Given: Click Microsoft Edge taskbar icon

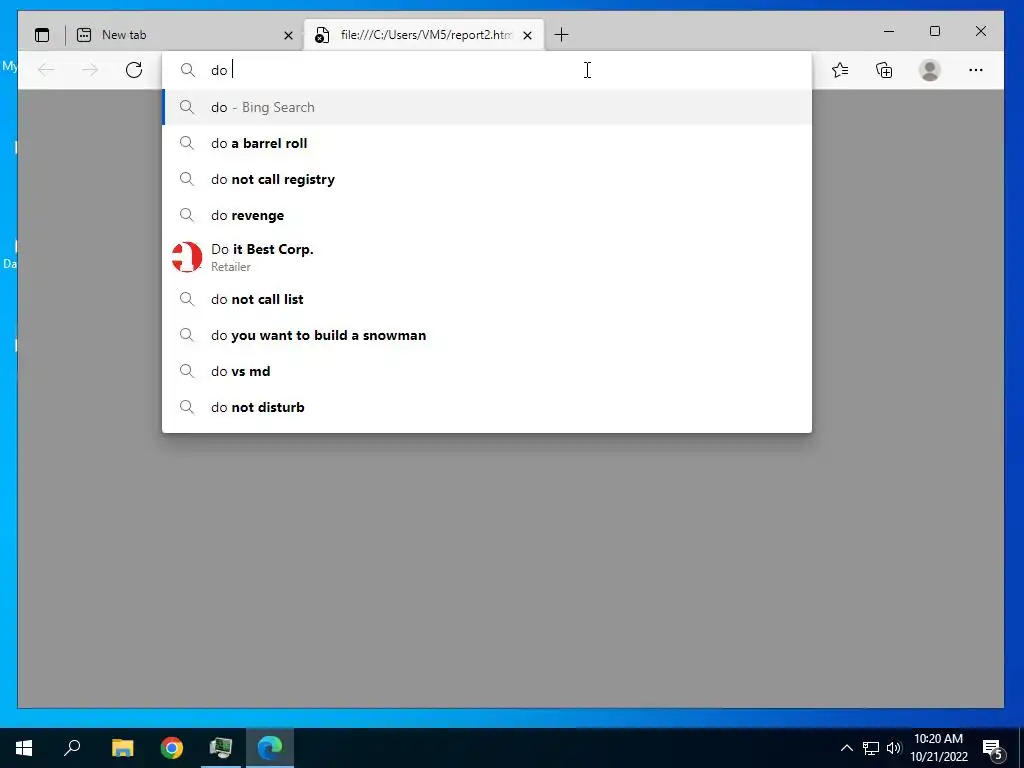Looking at the screenshot, I should tap(270, 748).
